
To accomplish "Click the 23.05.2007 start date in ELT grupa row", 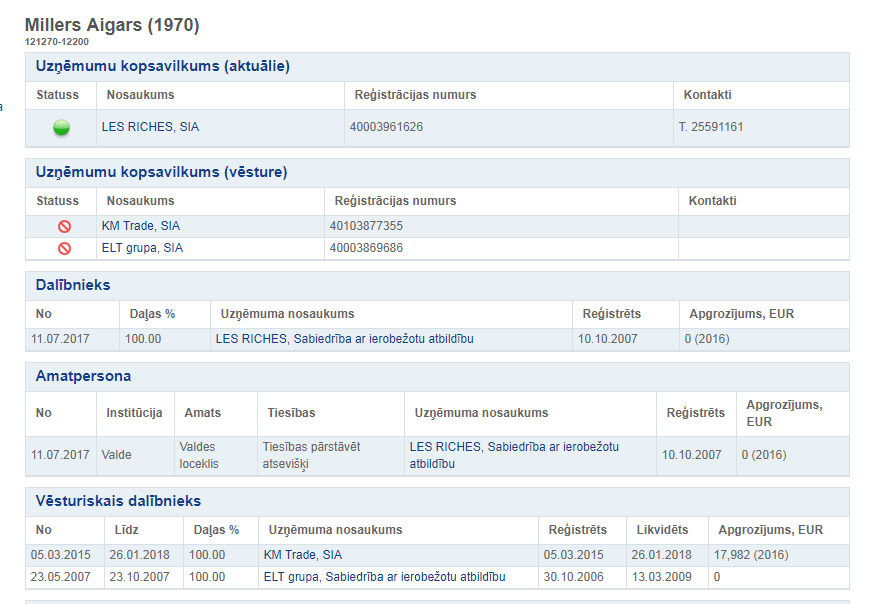I will (60, 577).
